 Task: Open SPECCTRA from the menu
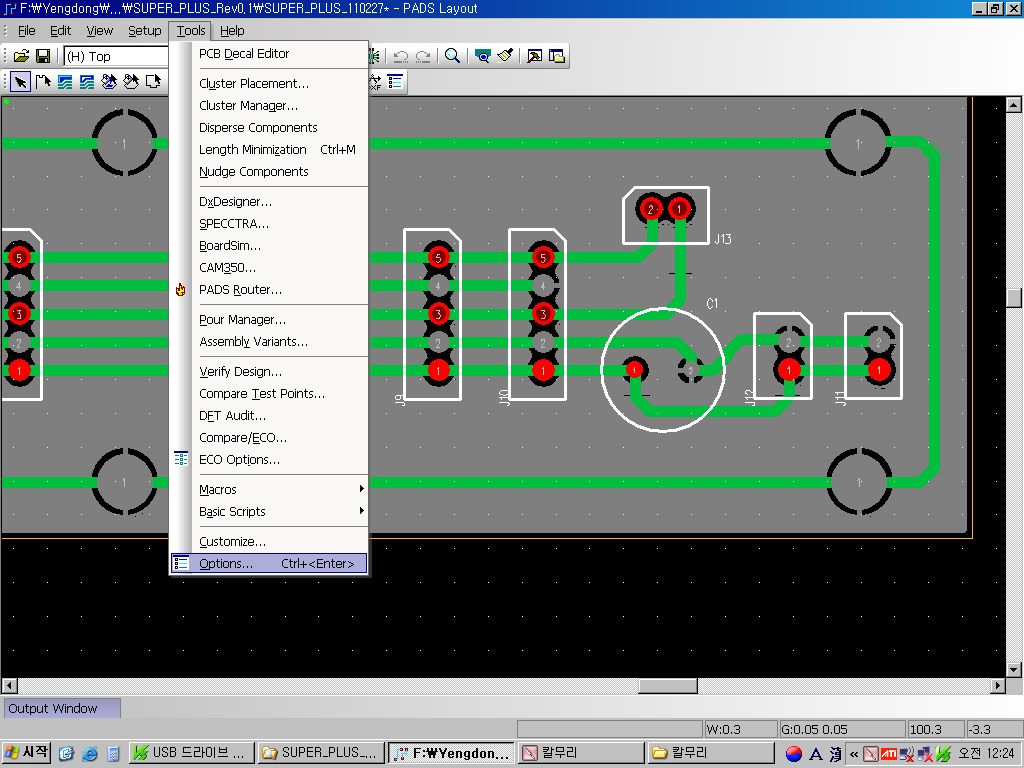tap(270, 224)
